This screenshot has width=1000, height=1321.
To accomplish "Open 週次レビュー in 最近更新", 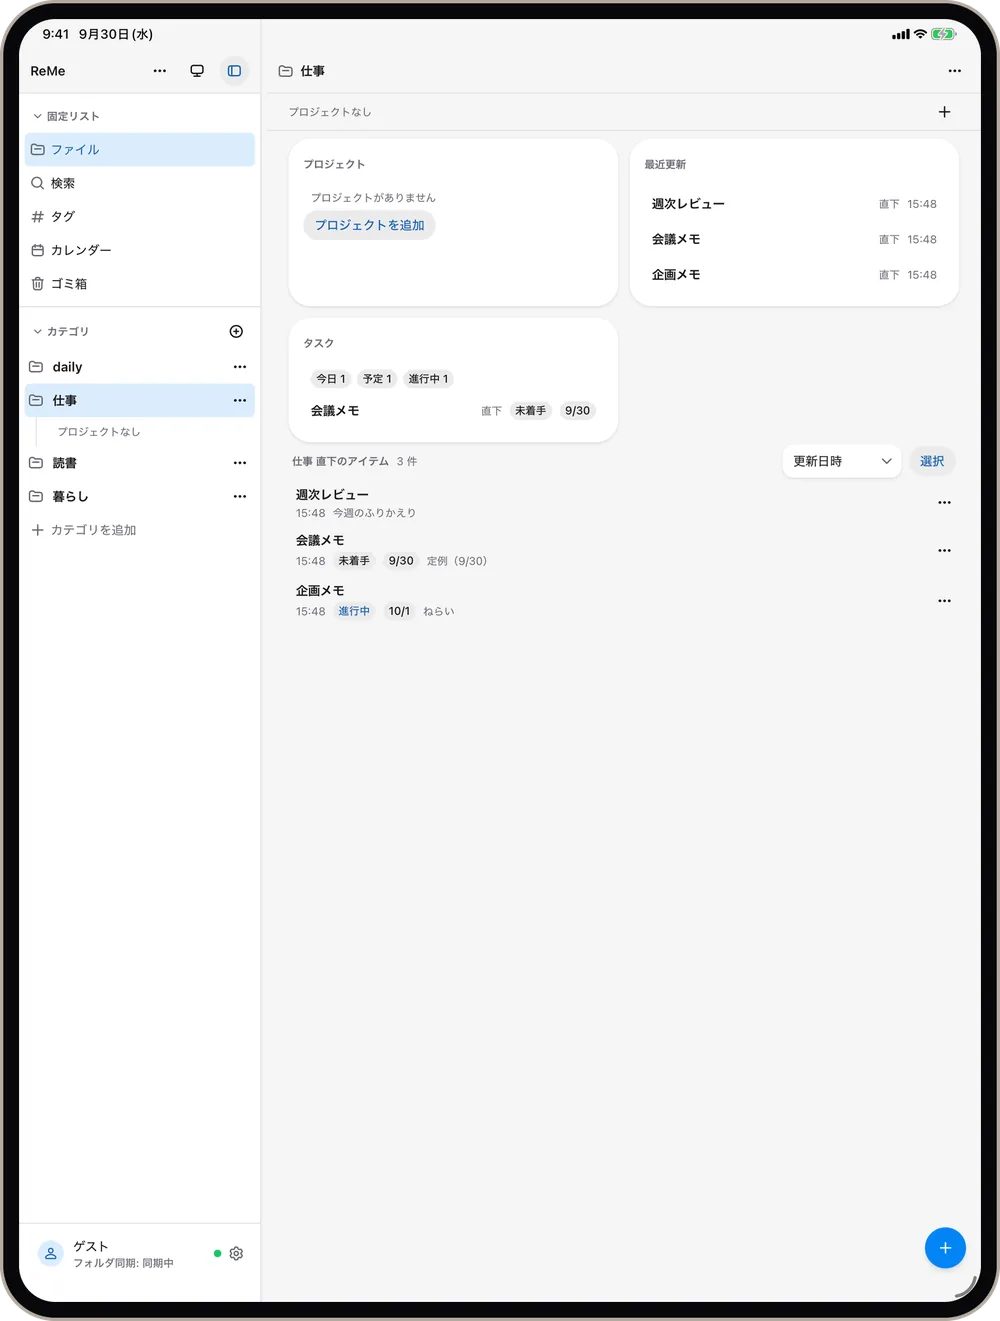I will coord(794,204).
